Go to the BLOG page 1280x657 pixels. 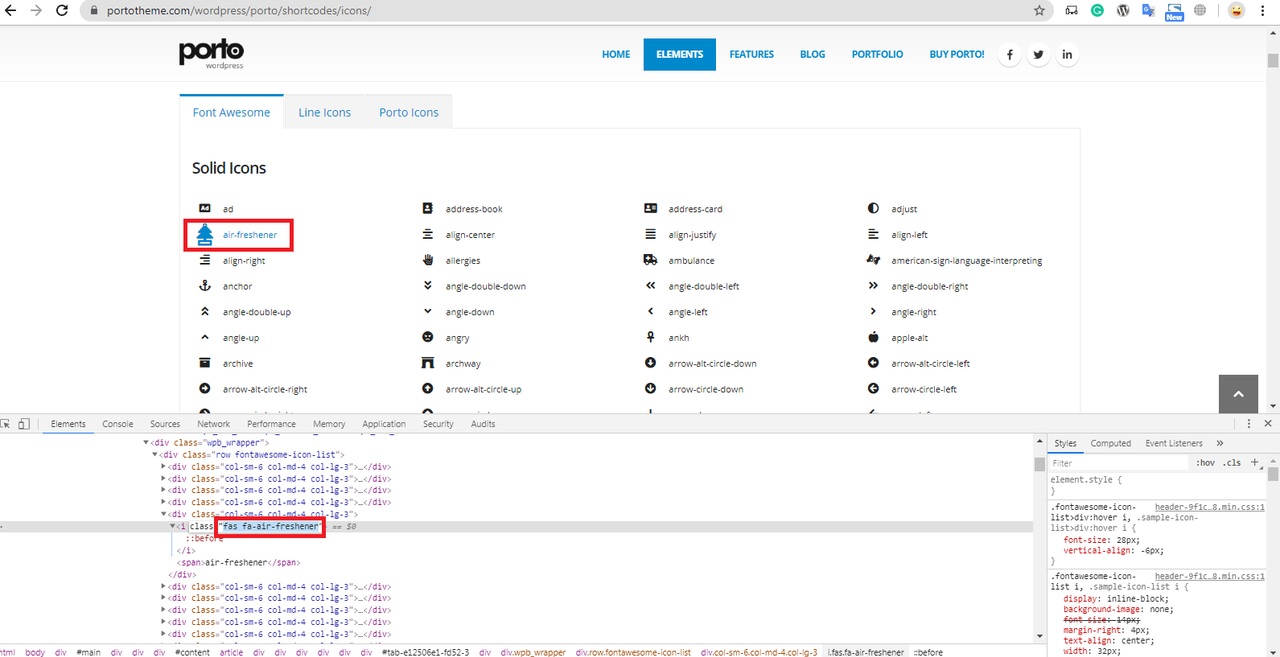tap(813, 54)
